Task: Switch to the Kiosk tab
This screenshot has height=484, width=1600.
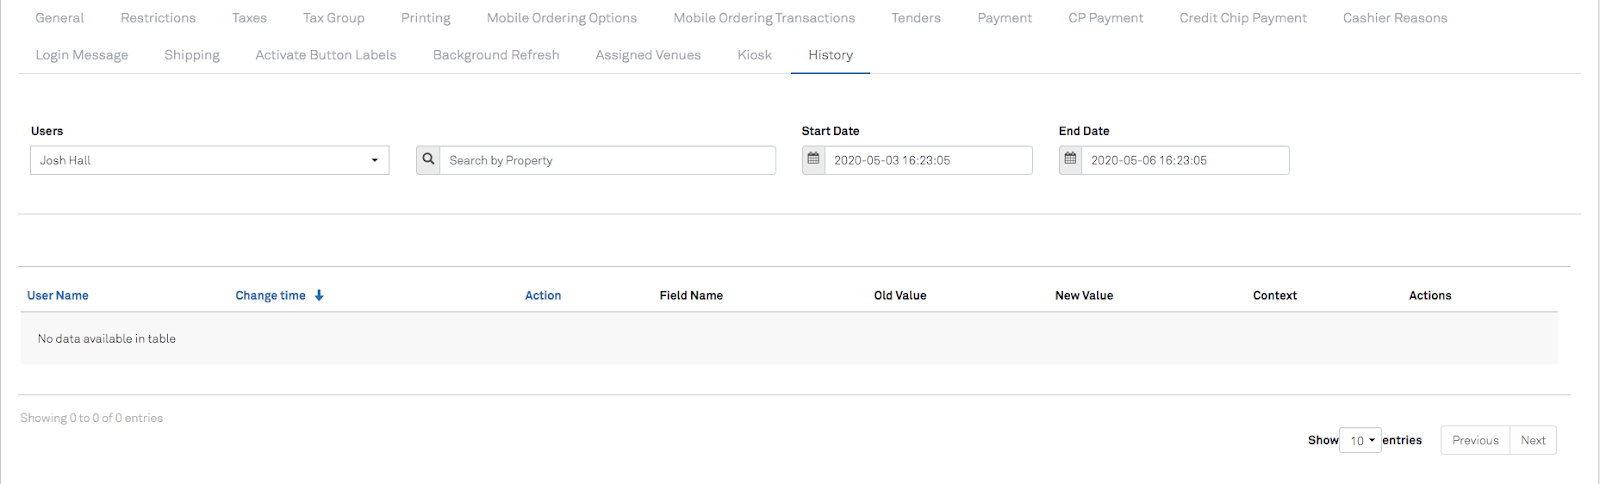Action: [754, 55]
